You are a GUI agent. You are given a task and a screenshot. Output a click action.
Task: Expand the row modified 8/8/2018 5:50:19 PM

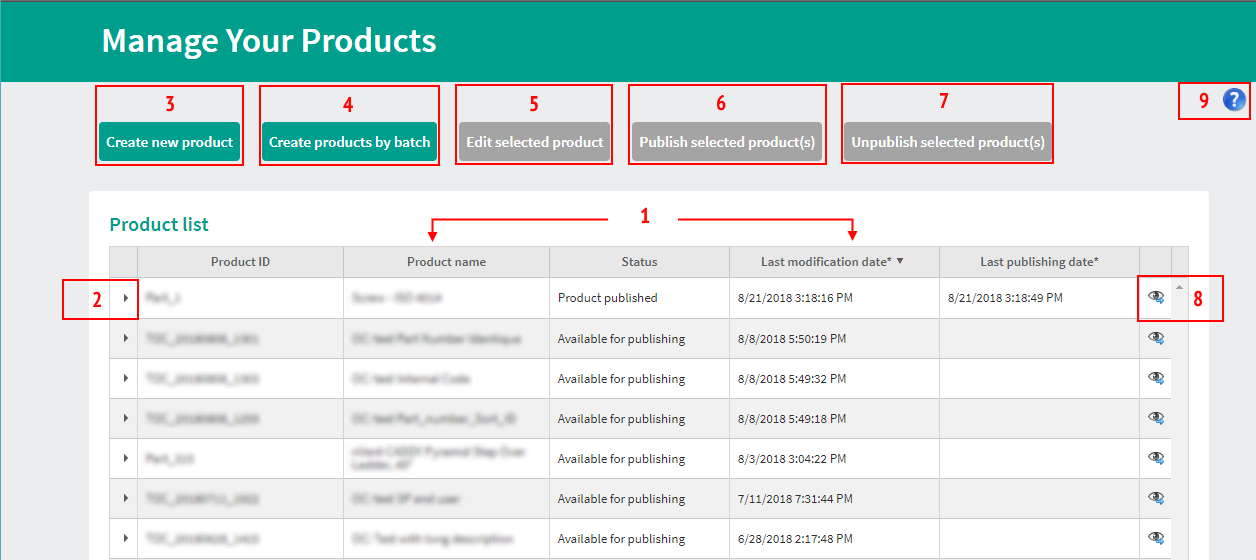[125, 339]
